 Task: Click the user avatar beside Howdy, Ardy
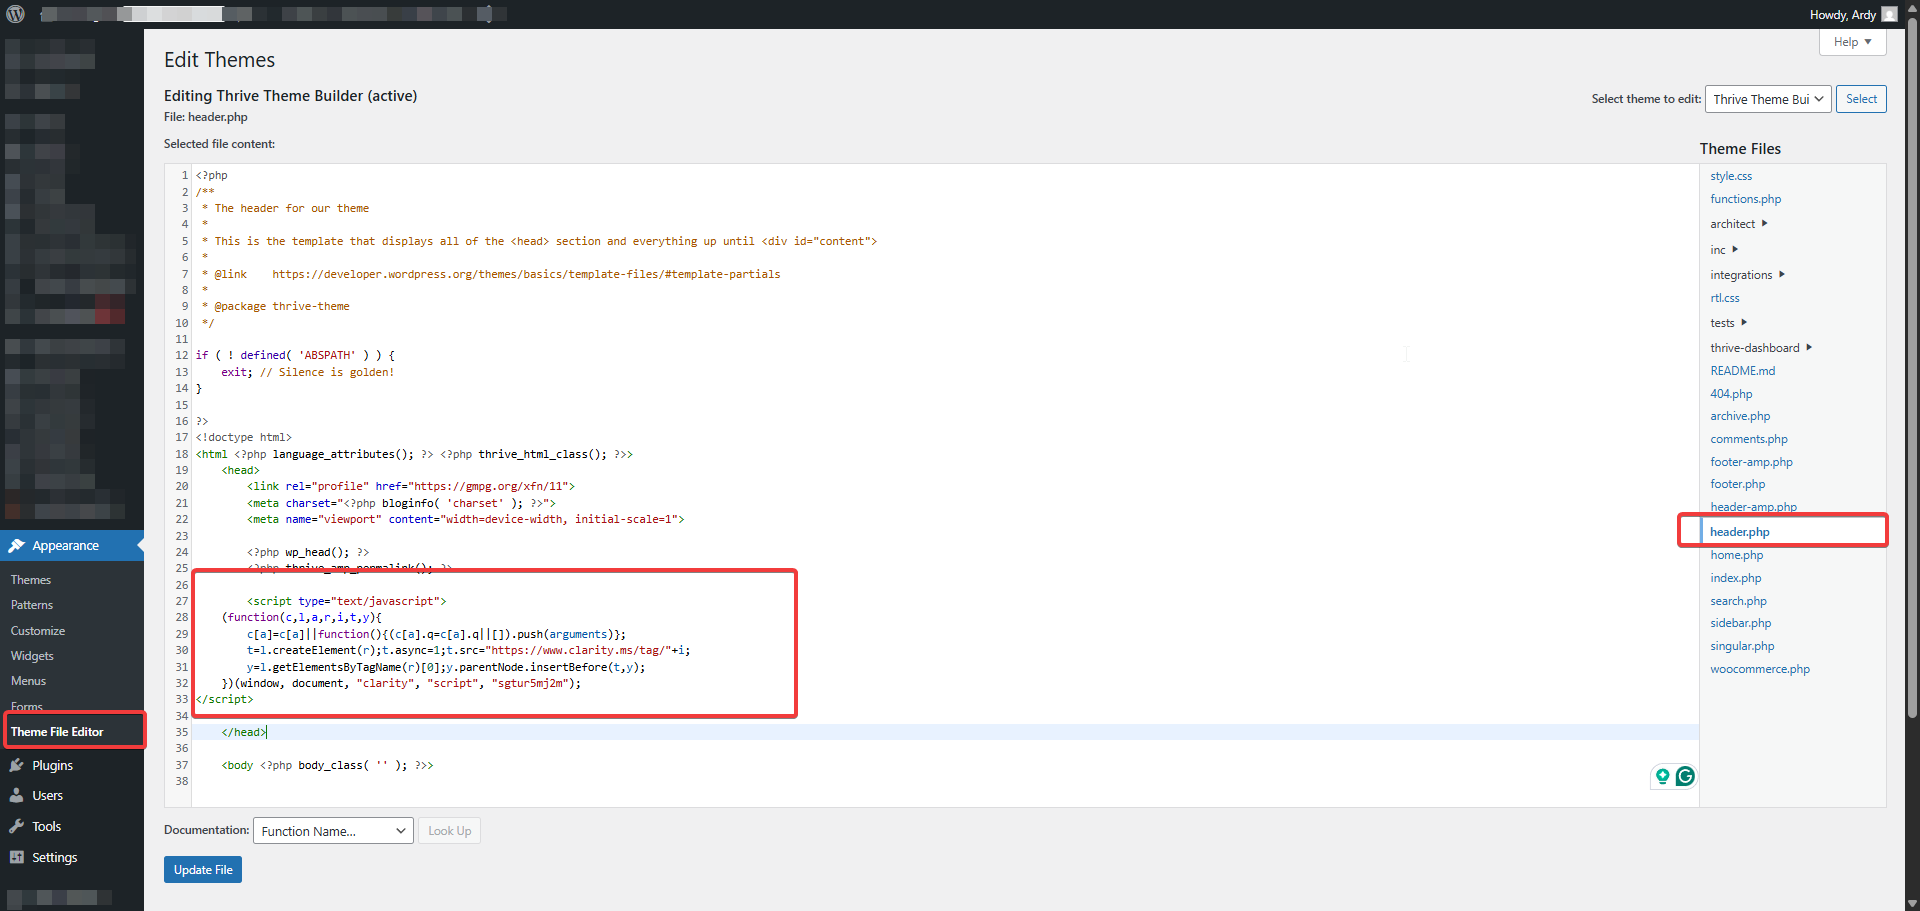(x=1889, y=14)
